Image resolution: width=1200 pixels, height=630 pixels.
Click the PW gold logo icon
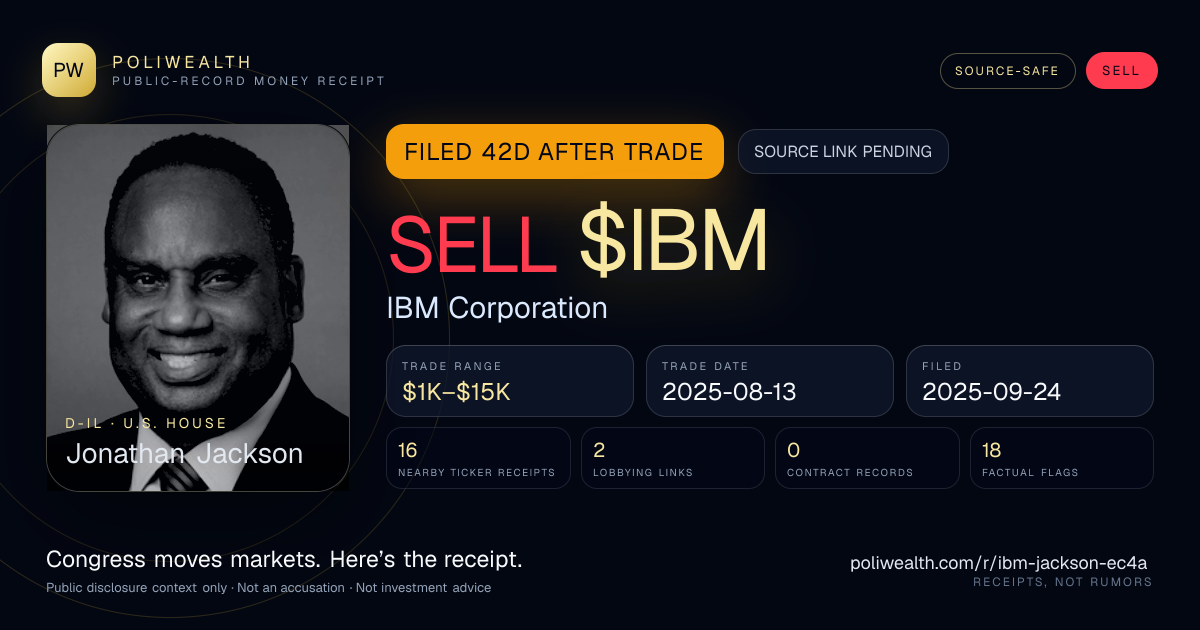pos(69,70)
